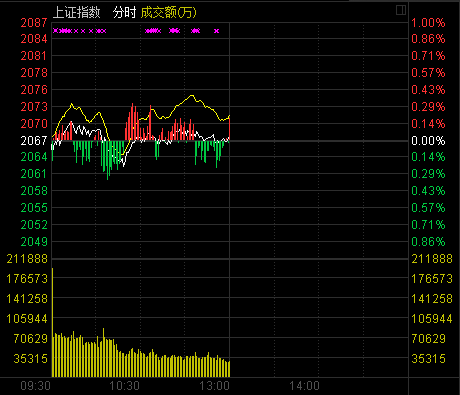Click the 0.00% baseline percent label

coord(428,141)
